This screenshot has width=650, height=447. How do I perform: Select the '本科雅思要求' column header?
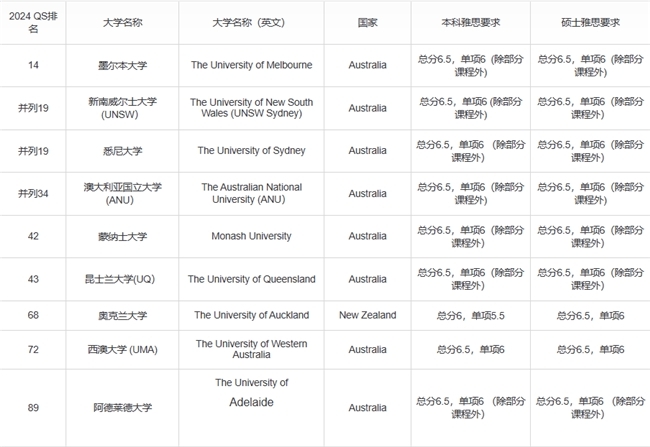tap(471, 22)
